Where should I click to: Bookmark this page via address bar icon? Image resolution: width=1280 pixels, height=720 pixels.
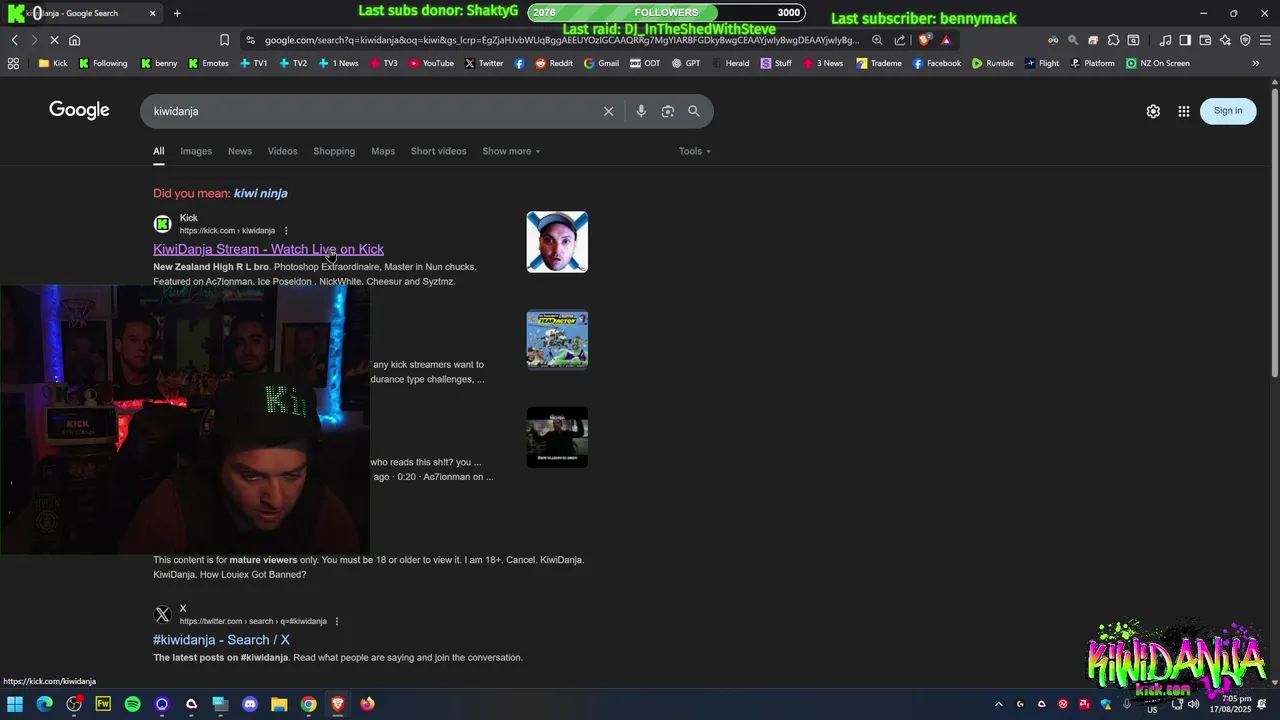(224, 40)
